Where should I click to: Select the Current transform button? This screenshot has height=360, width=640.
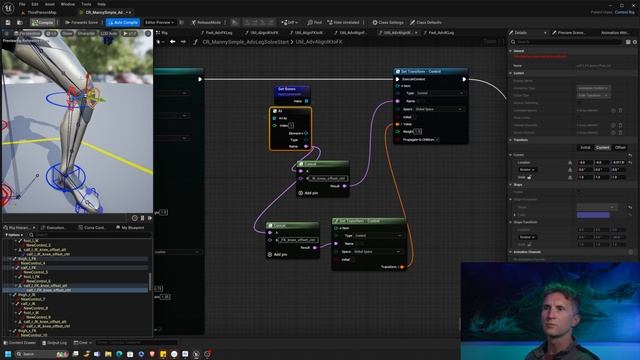tap(602, 148)
